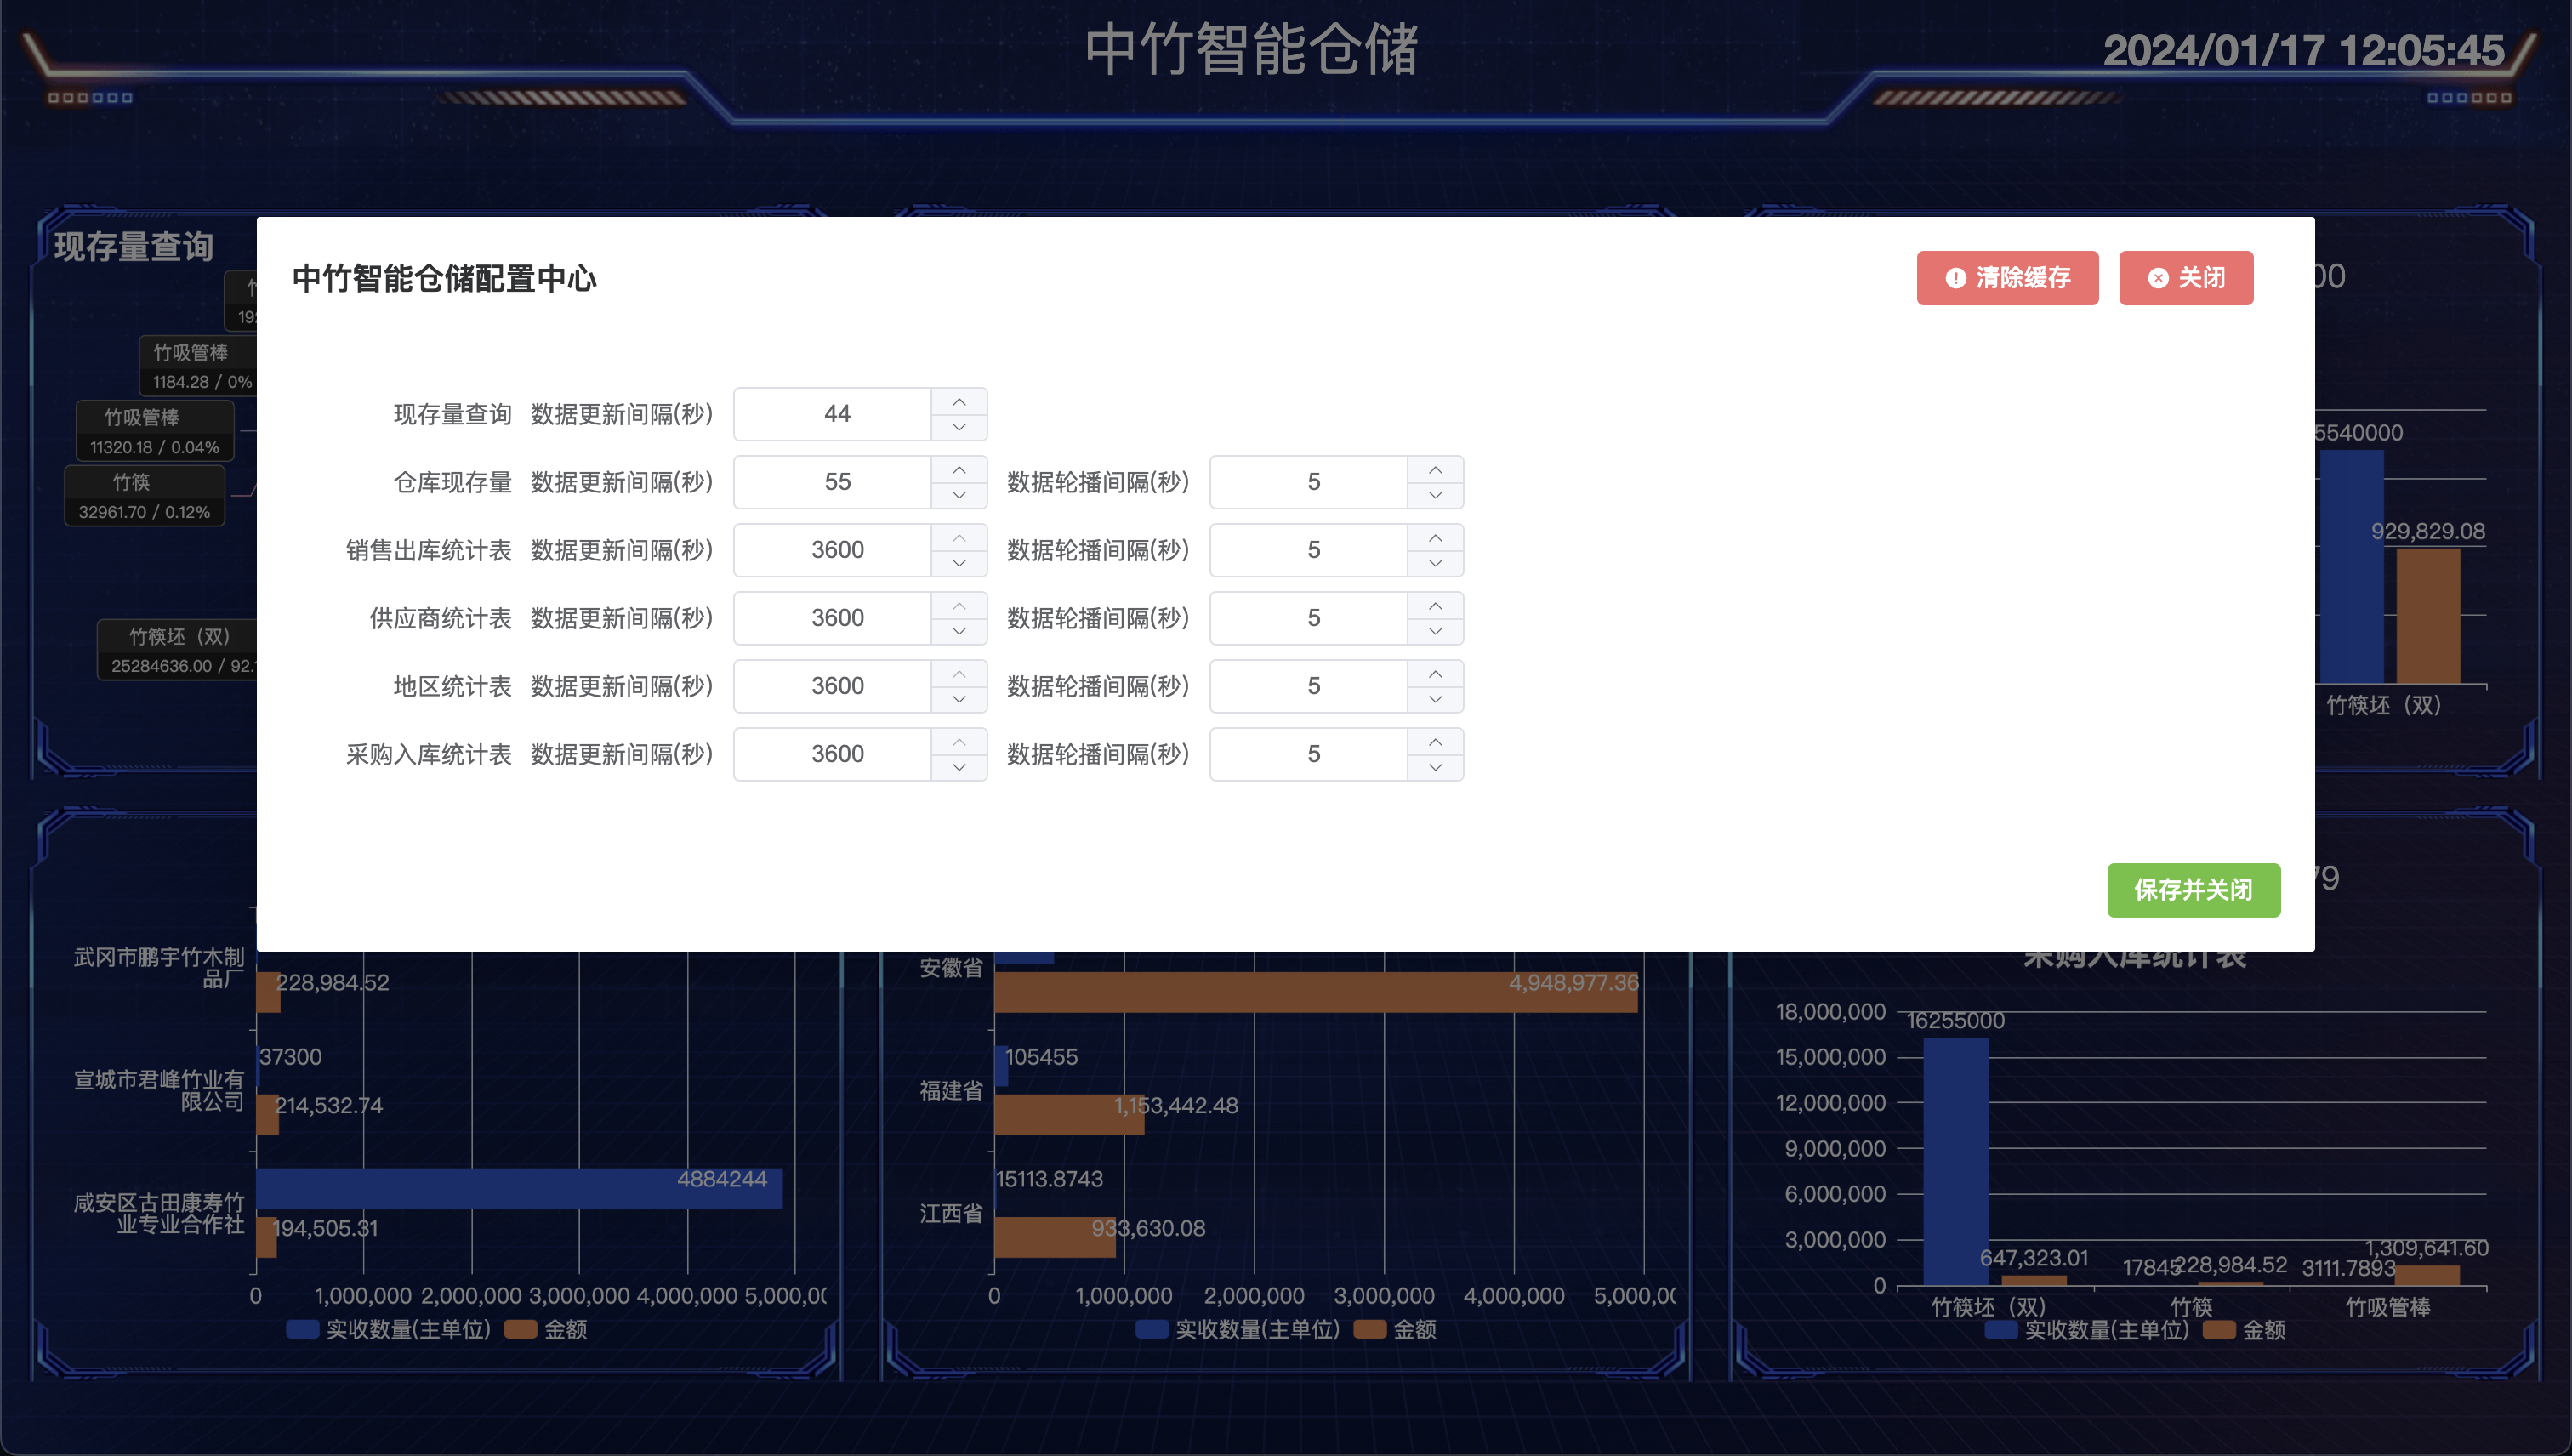The width and height of the screenshot is (2572, 1456).
Task: Decrease 销售出库统计表 update interval with down arrow
Action: [959, 563]
